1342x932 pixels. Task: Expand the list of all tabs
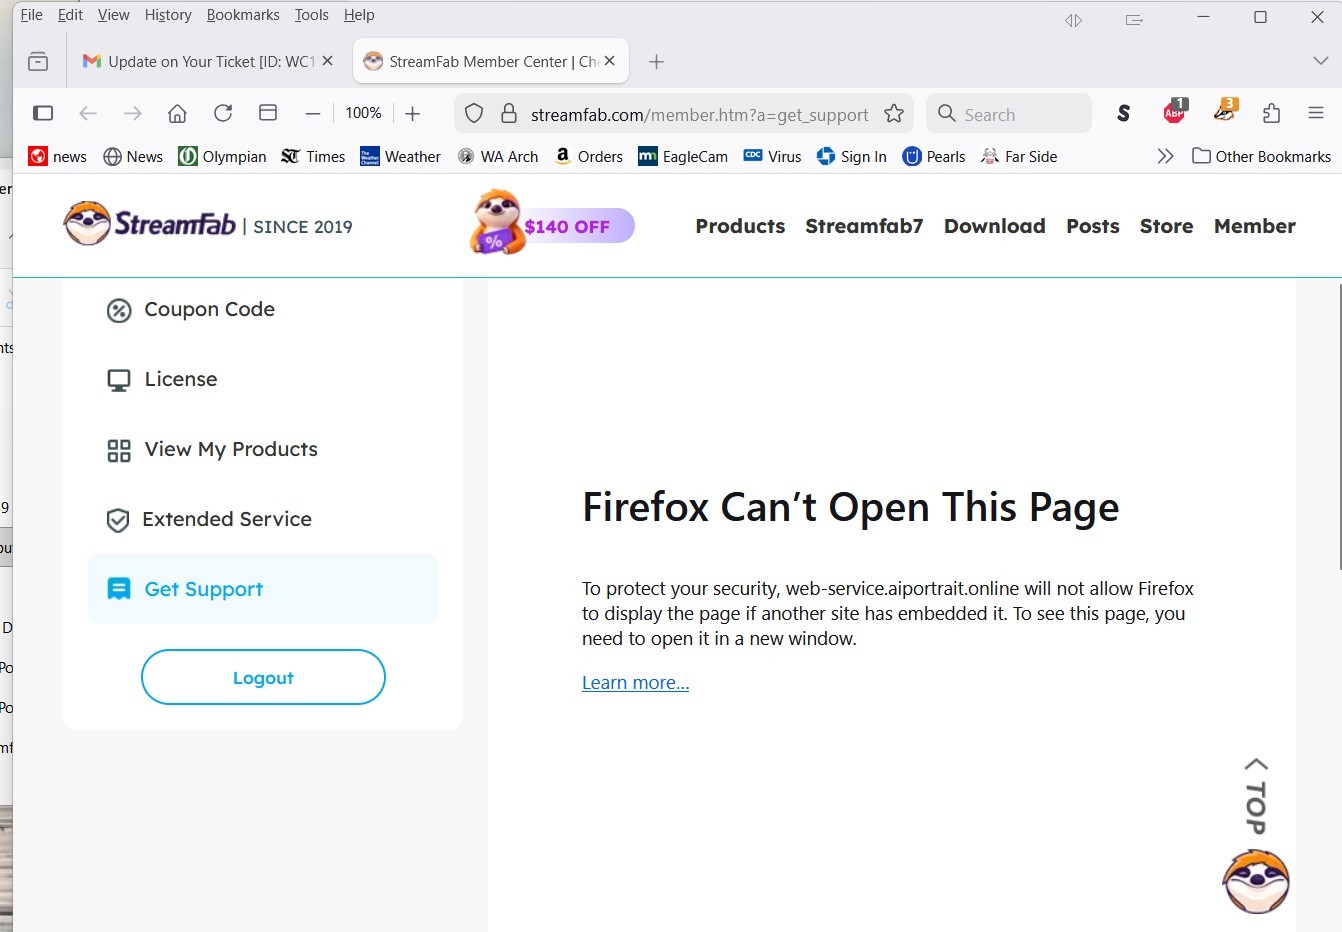pos(1320,61)
